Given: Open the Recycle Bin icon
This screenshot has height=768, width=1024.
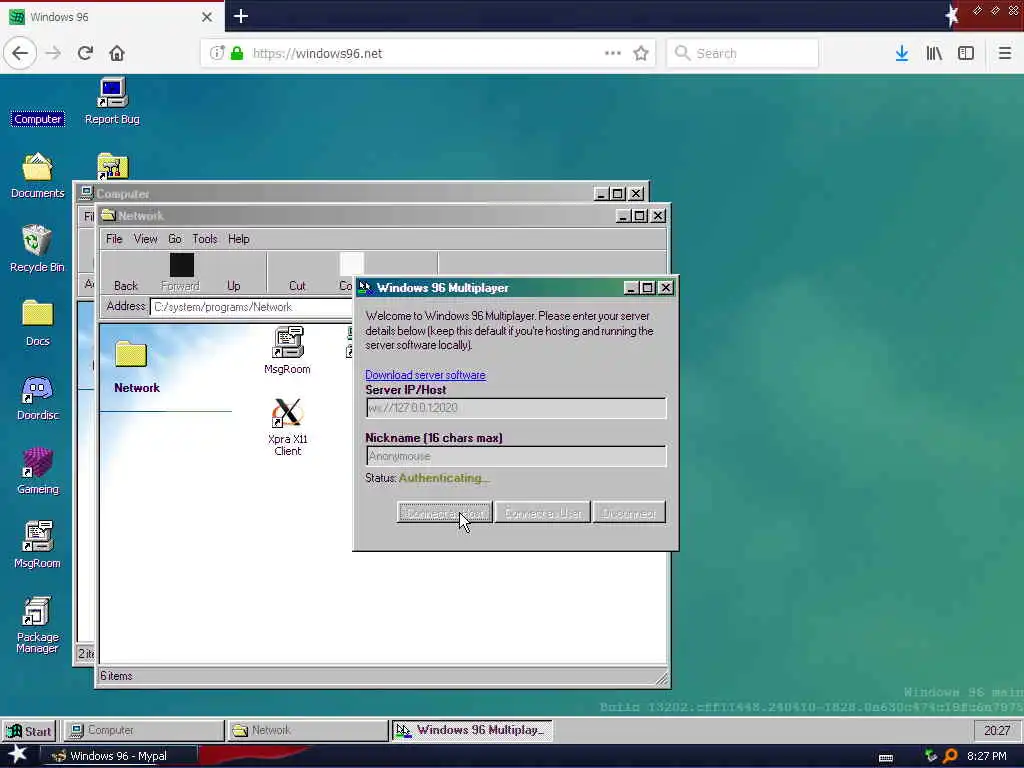Looking at the screenshot, I should (x=37, y=249).
